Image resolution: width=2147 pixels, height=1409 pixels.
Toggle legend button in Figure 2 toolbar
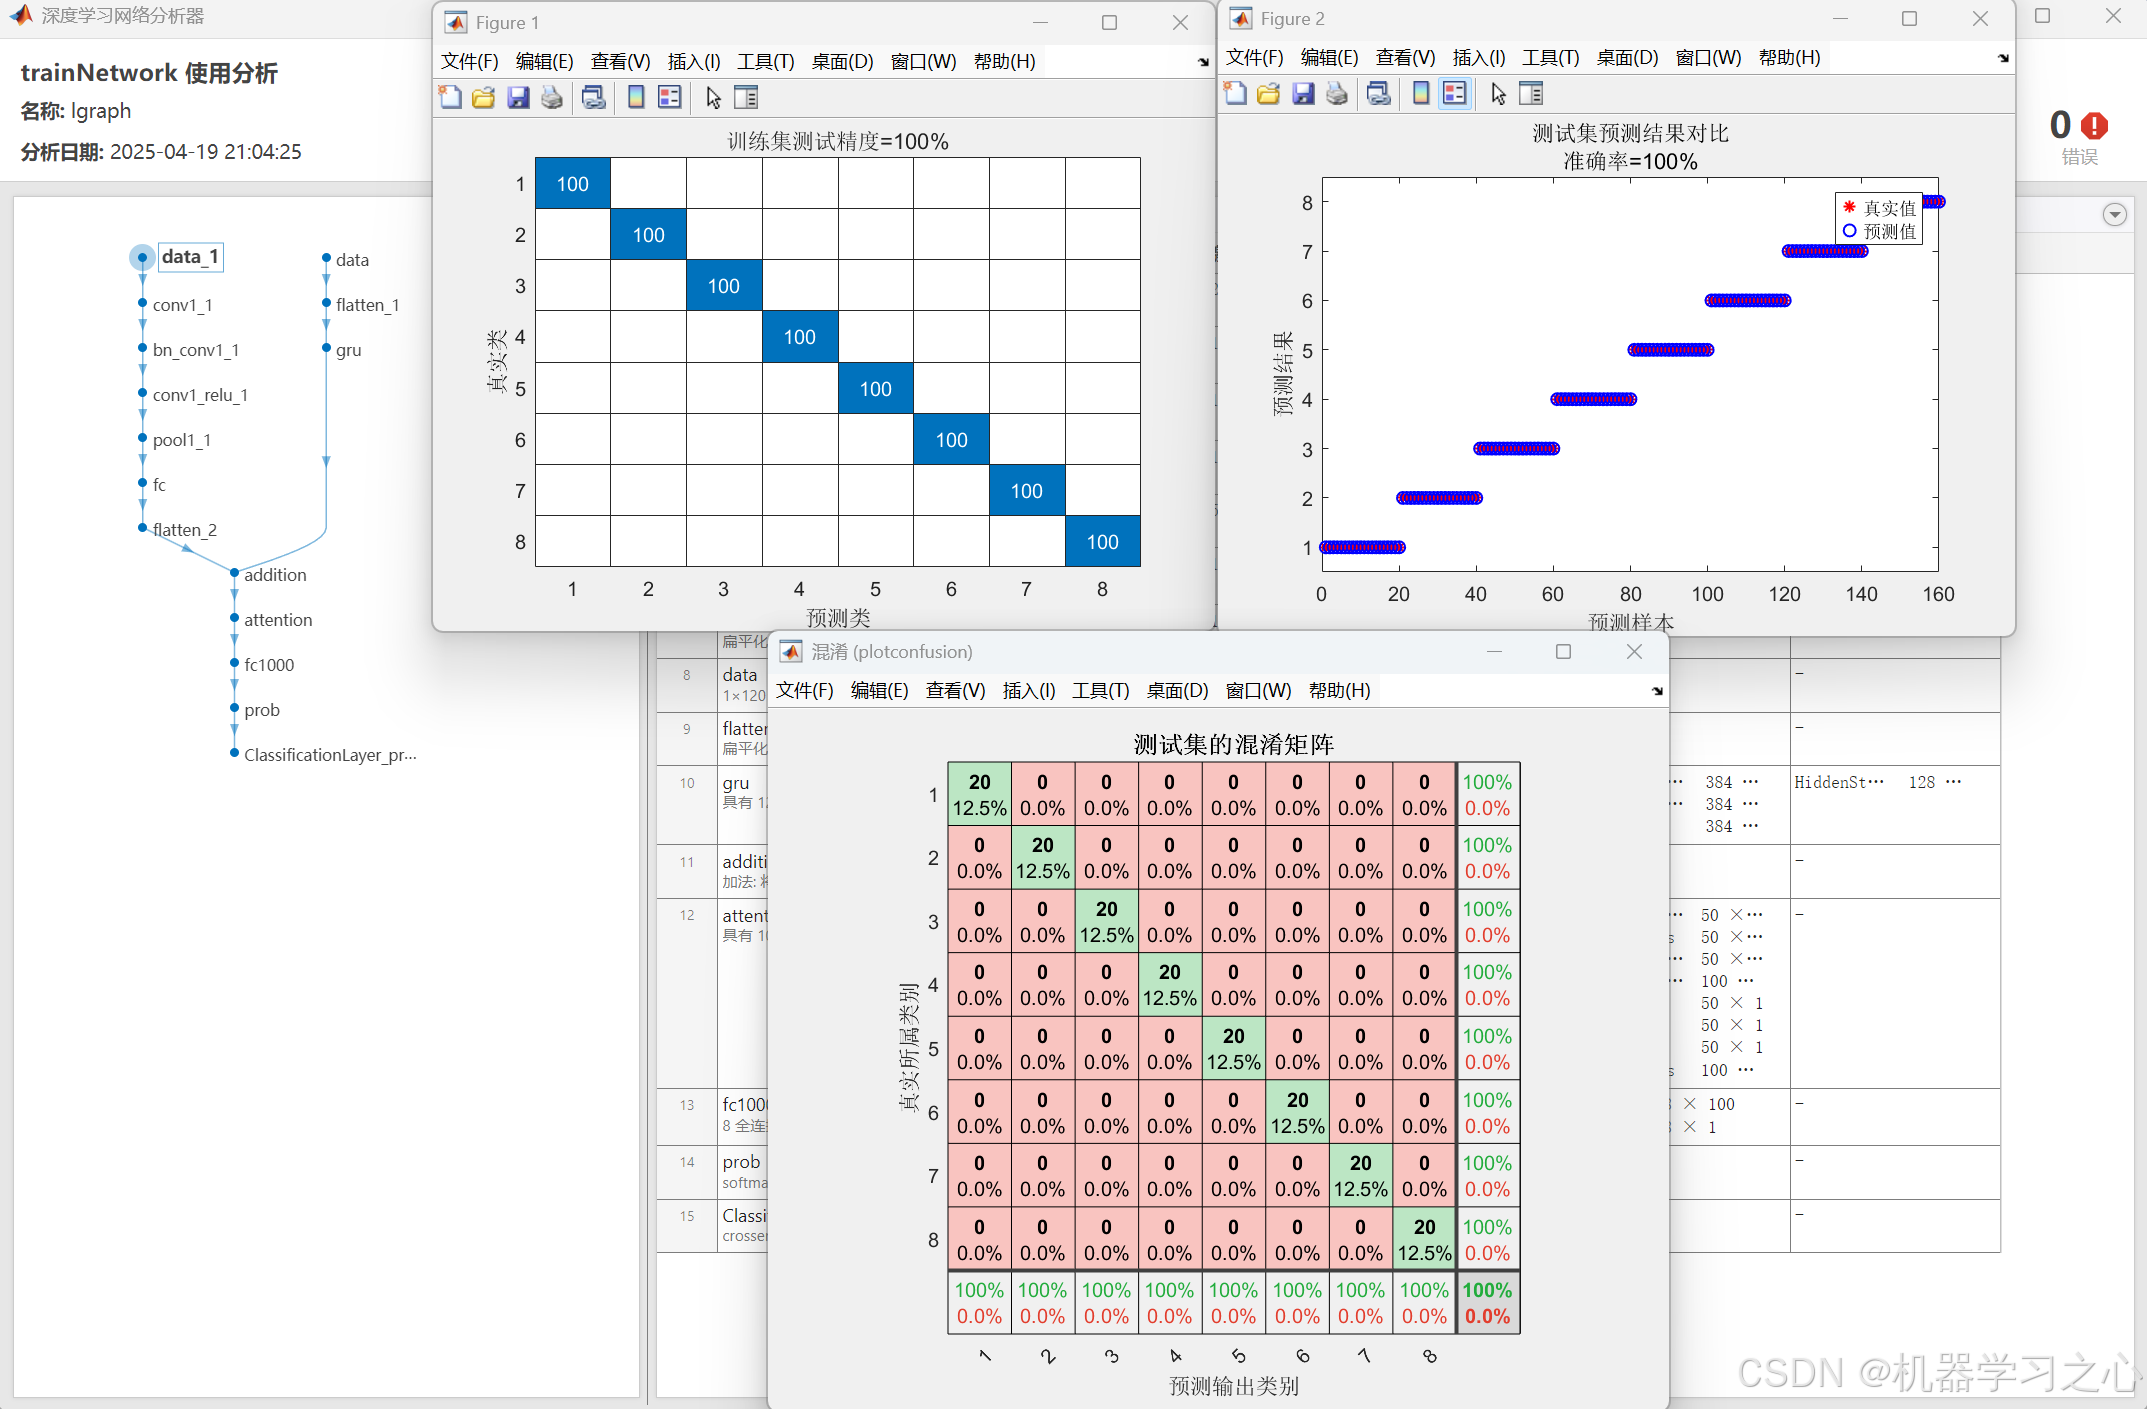pos(1455,93)
